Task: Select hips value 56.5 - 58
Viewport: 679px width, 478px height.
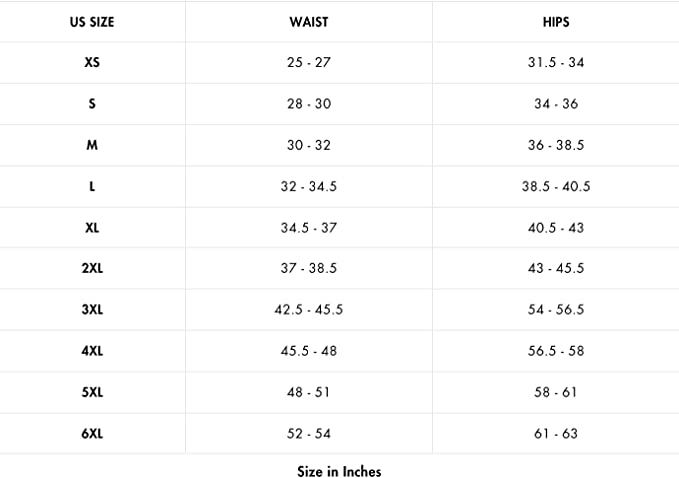Action: coord(556,351)
